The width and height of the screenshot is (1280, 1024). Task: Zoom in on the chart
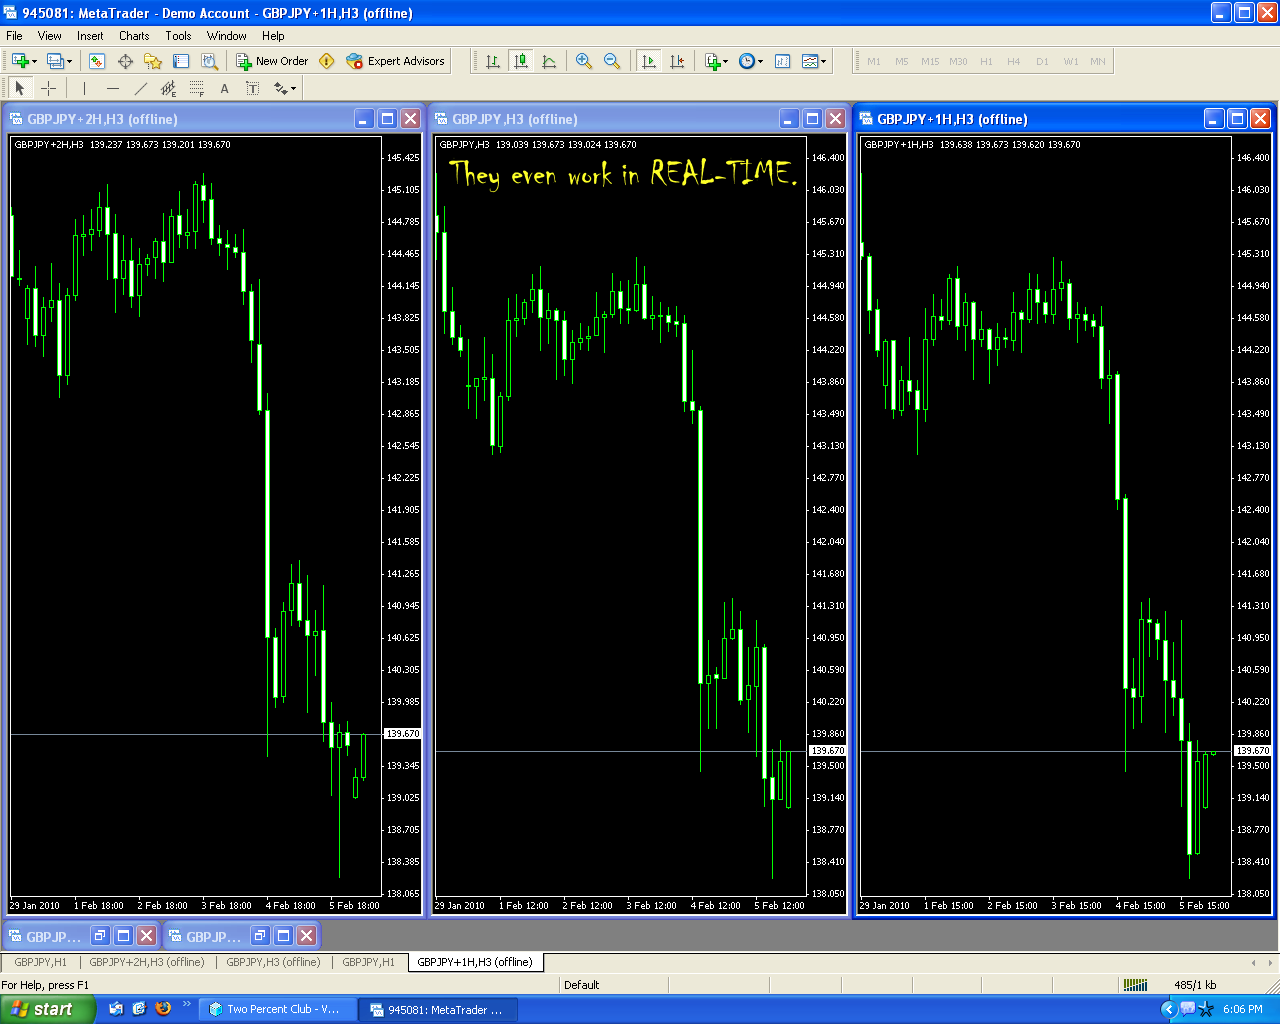tap(584, 61)
